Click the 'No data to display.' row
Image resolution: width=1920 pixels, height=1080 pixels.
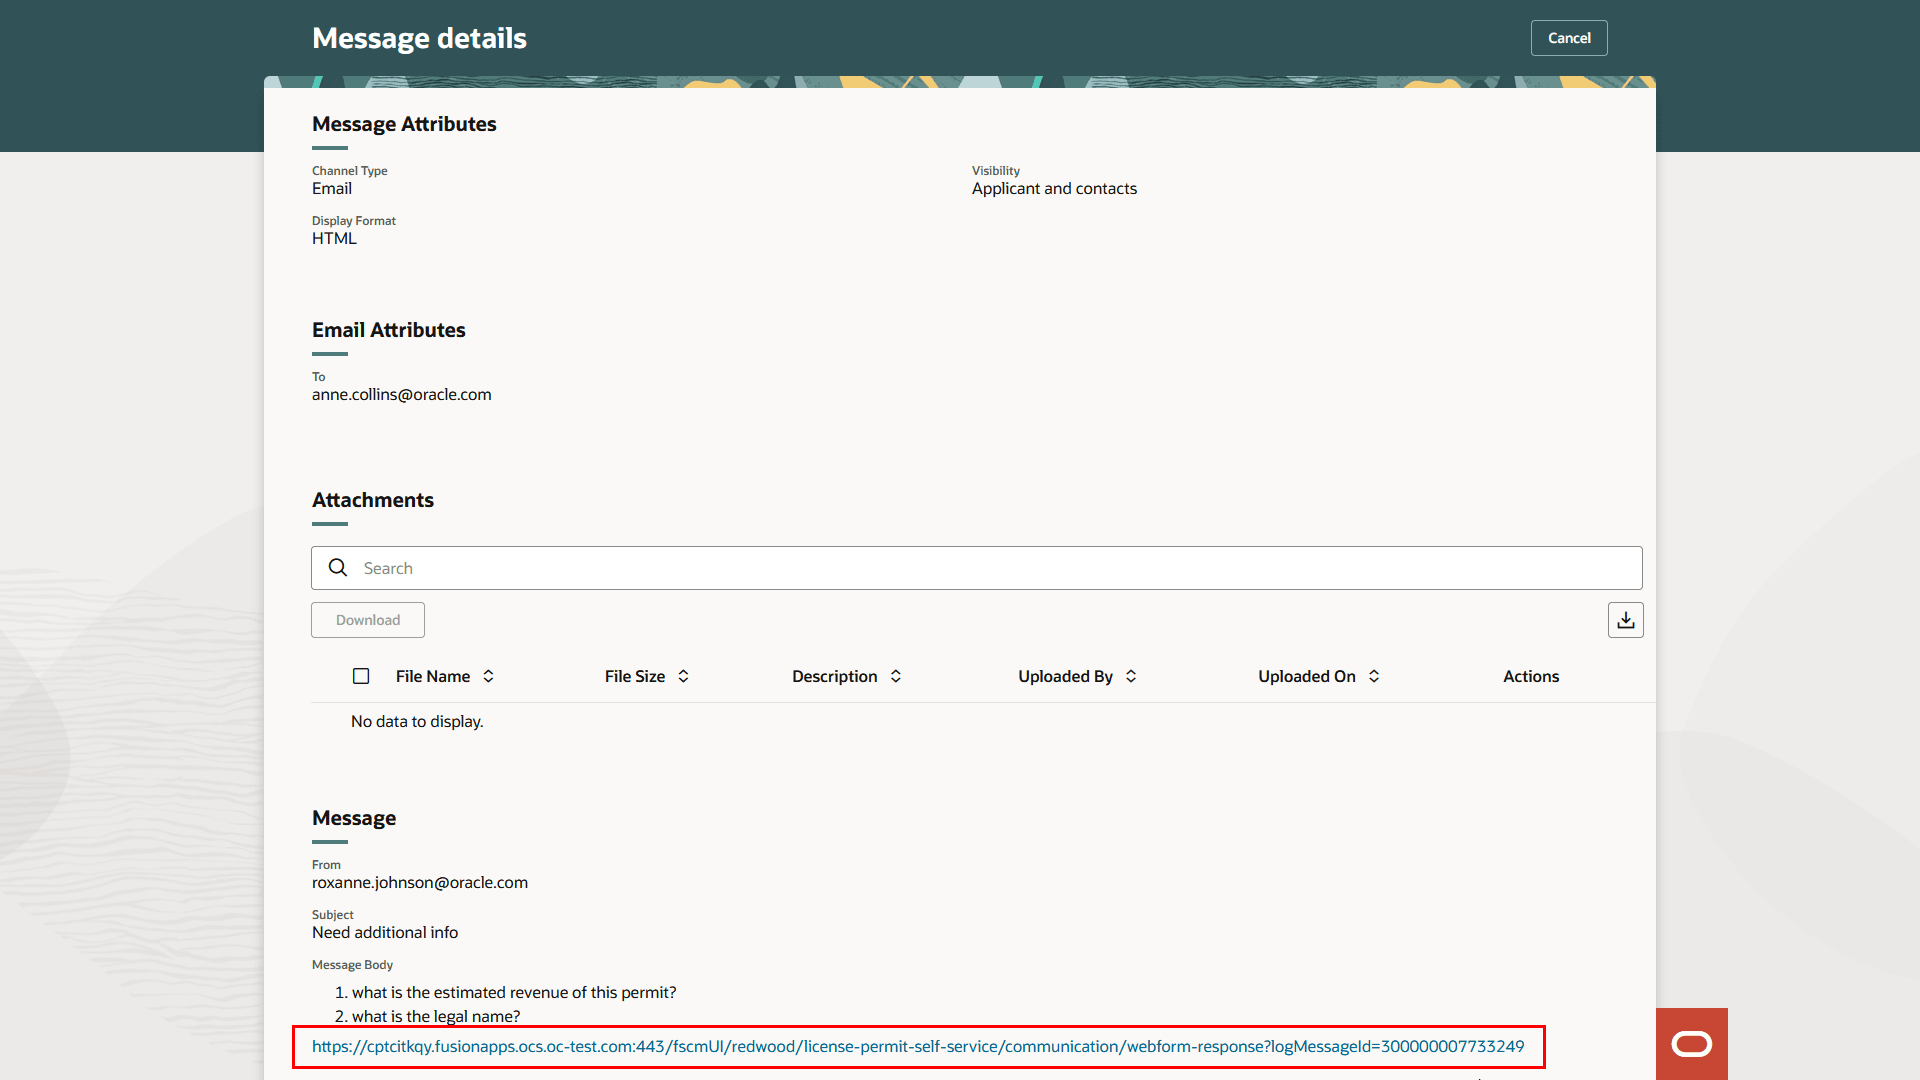[x=417, y=721]
